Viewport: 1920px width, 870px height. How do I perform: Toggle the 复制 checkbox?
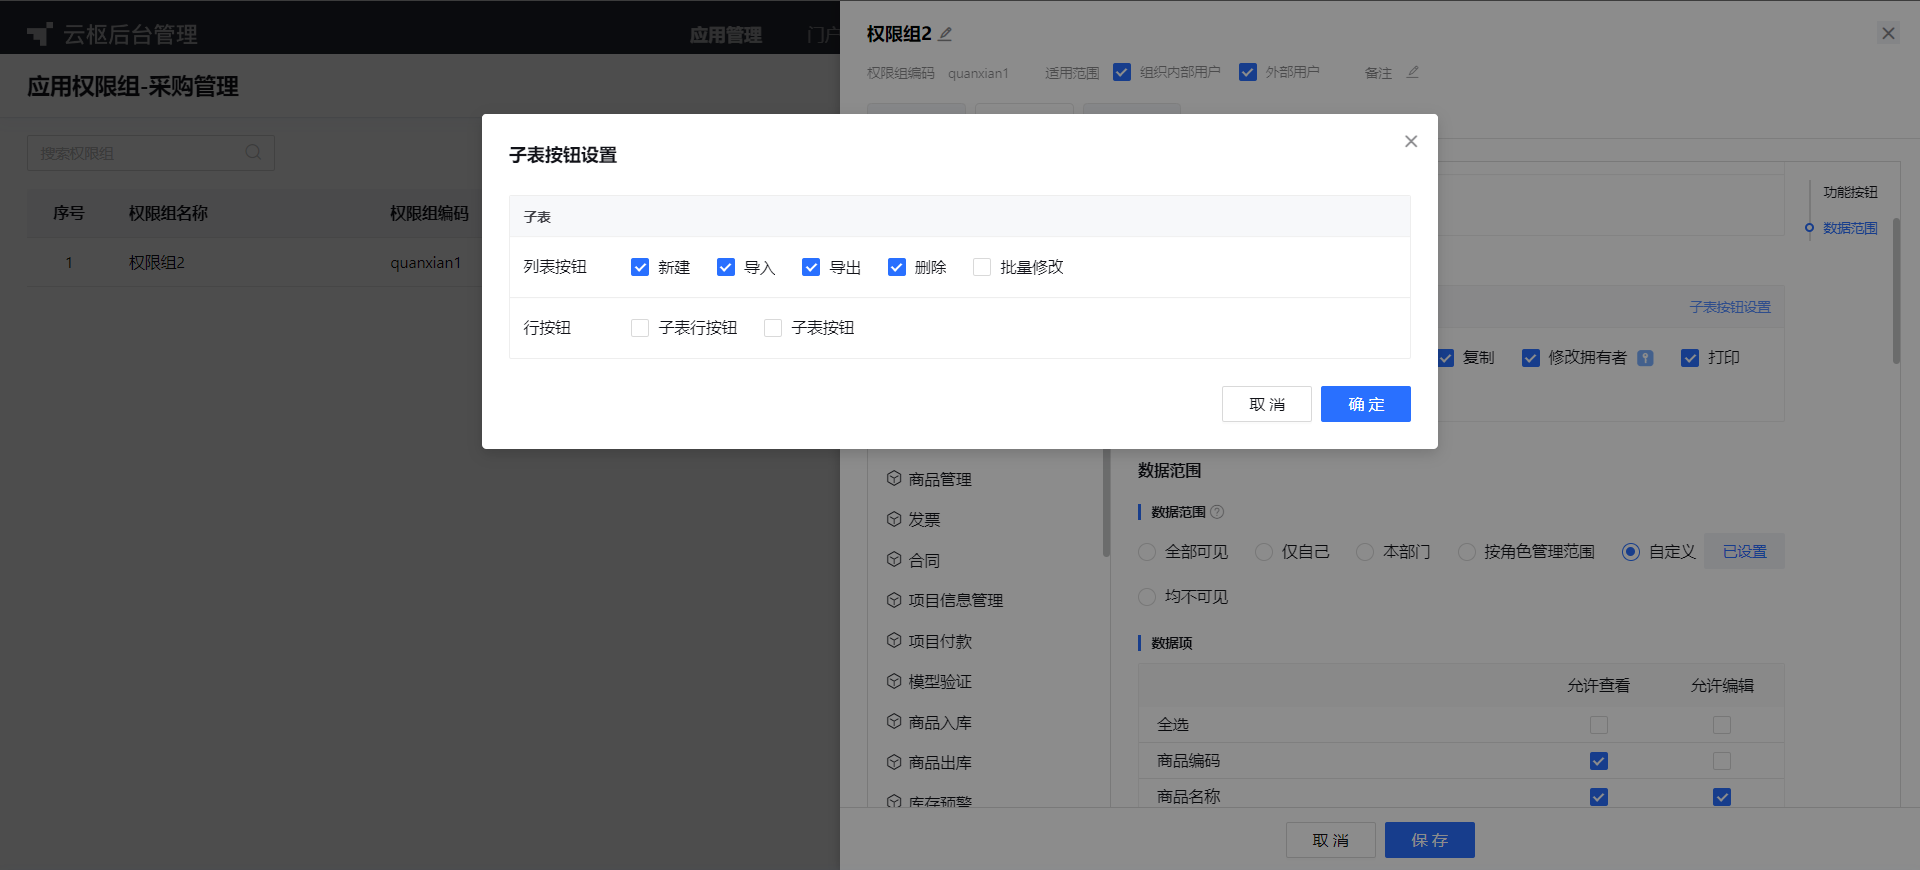[x=1446, y=358]
